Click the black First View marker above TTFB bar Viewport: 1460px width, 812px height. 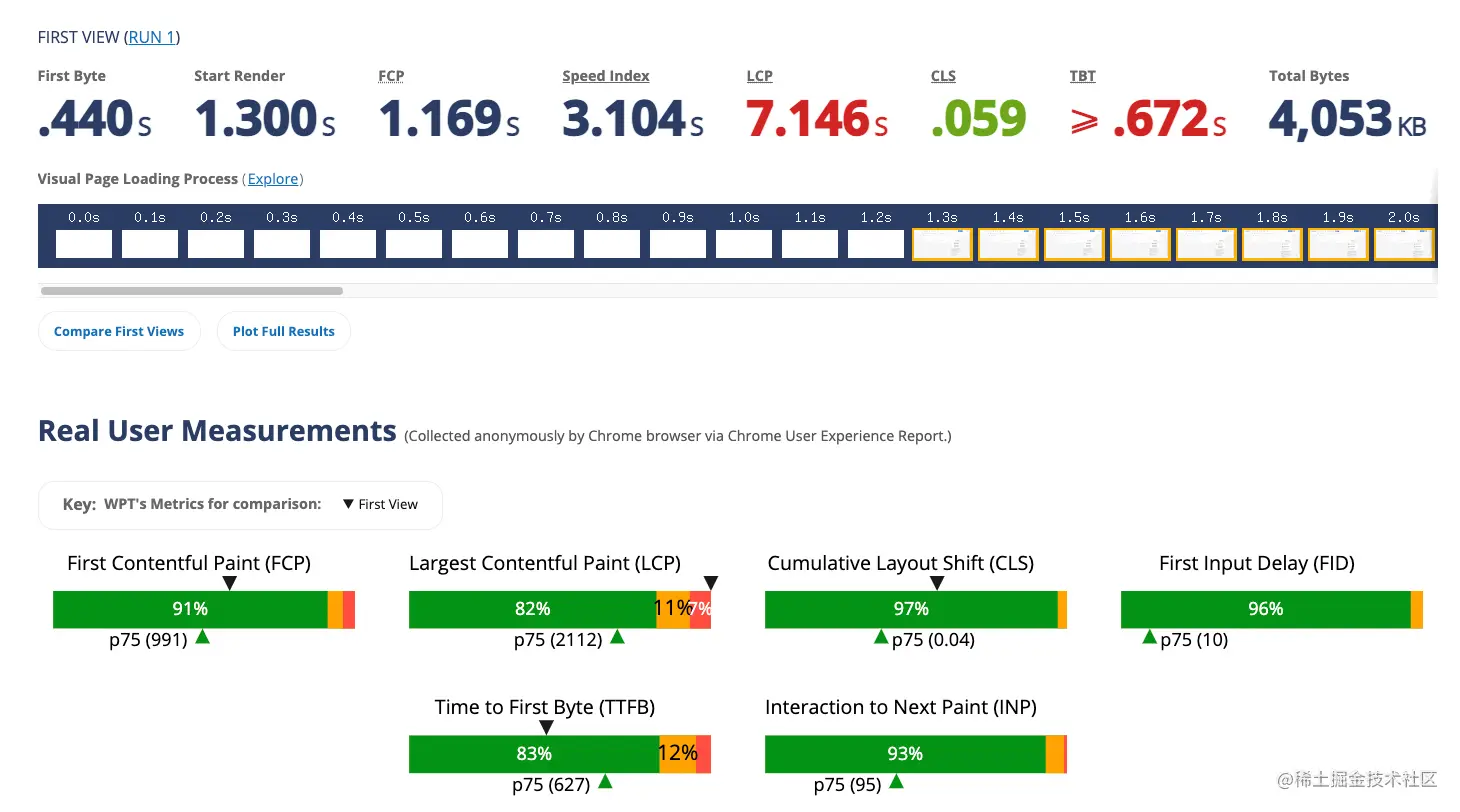pyautogui.click(x=546, y=728)
